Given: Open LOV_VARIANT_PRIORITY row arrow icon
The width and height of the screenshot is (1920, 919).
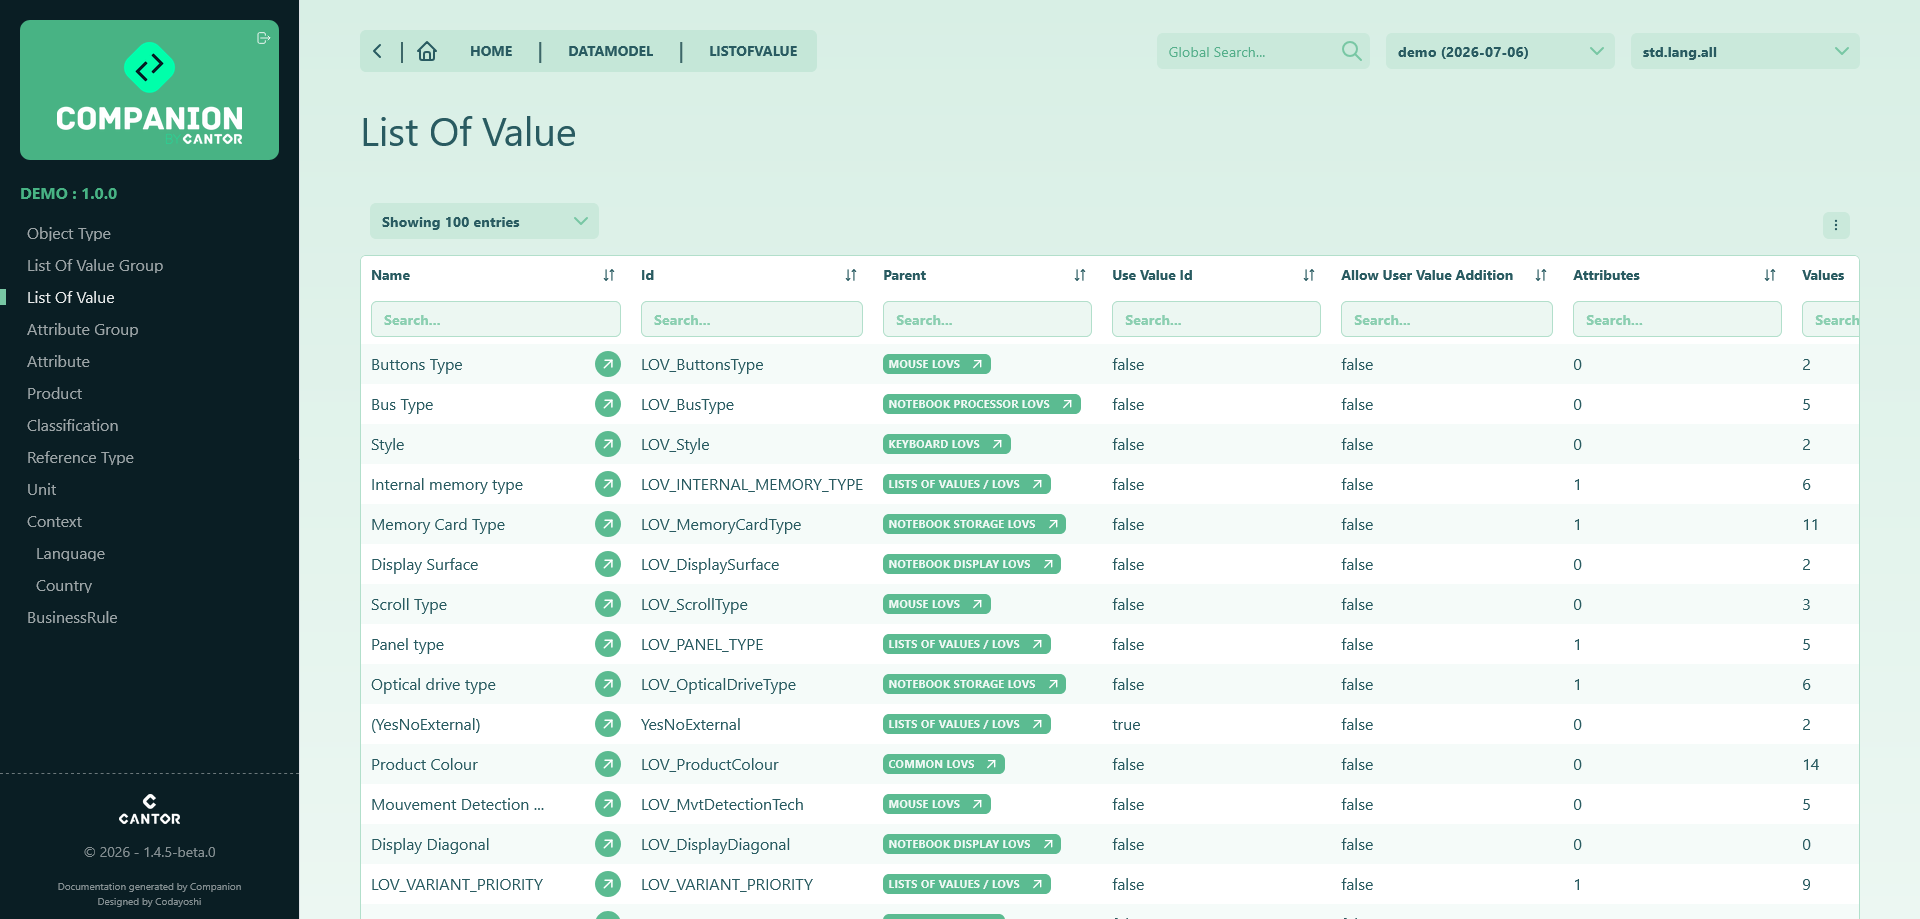Looking at the screenshot, I should [608, 884].
